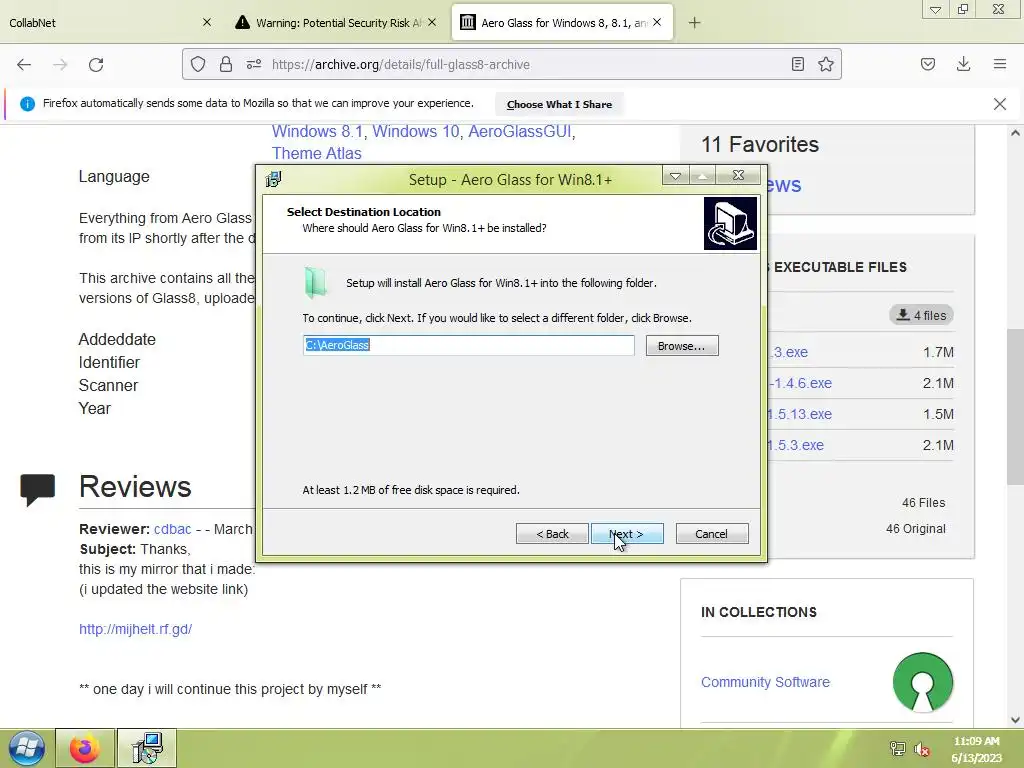Go back with the Firefox back arrow

(x=24, y=65)
